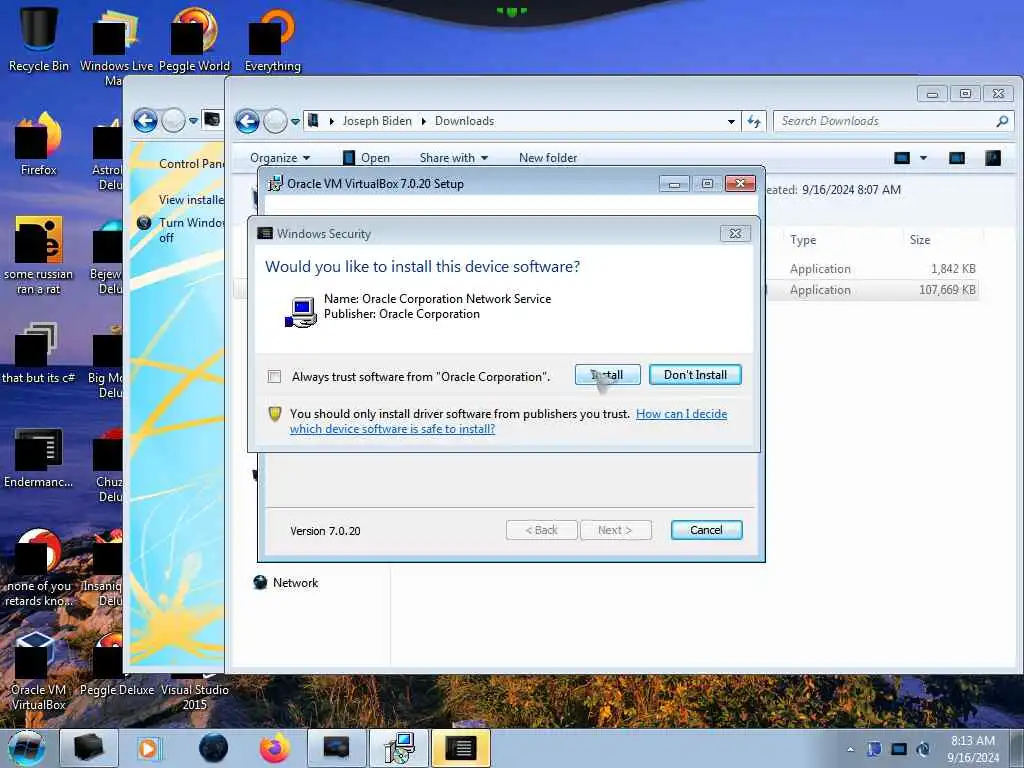Screen dimensions: 1024x768
Task: Click the Install button
Action: click(607, 375)
